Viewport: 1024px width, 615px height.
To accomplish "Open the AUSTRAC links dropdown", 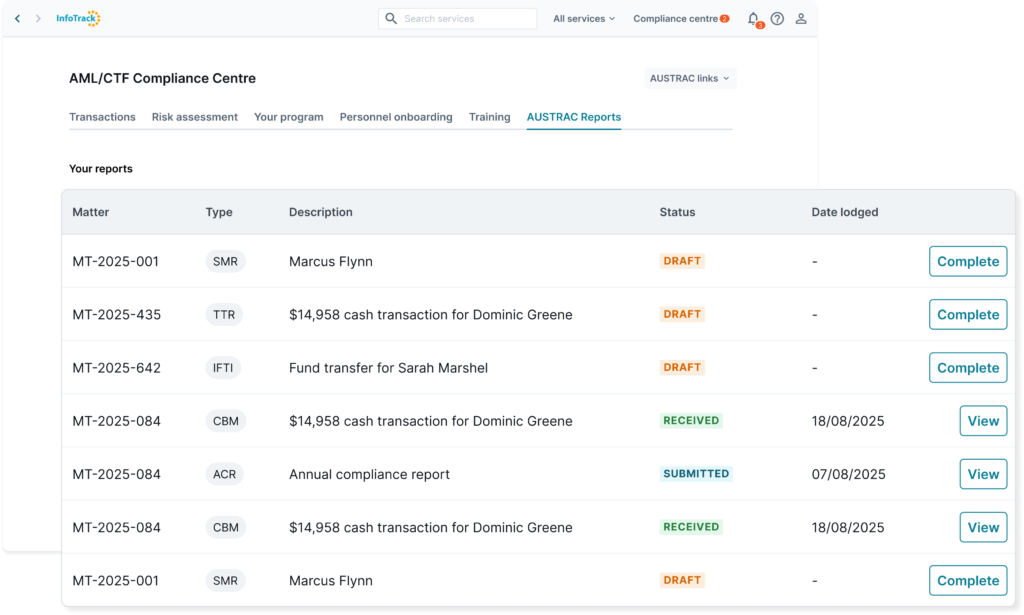I will [690, 78].
